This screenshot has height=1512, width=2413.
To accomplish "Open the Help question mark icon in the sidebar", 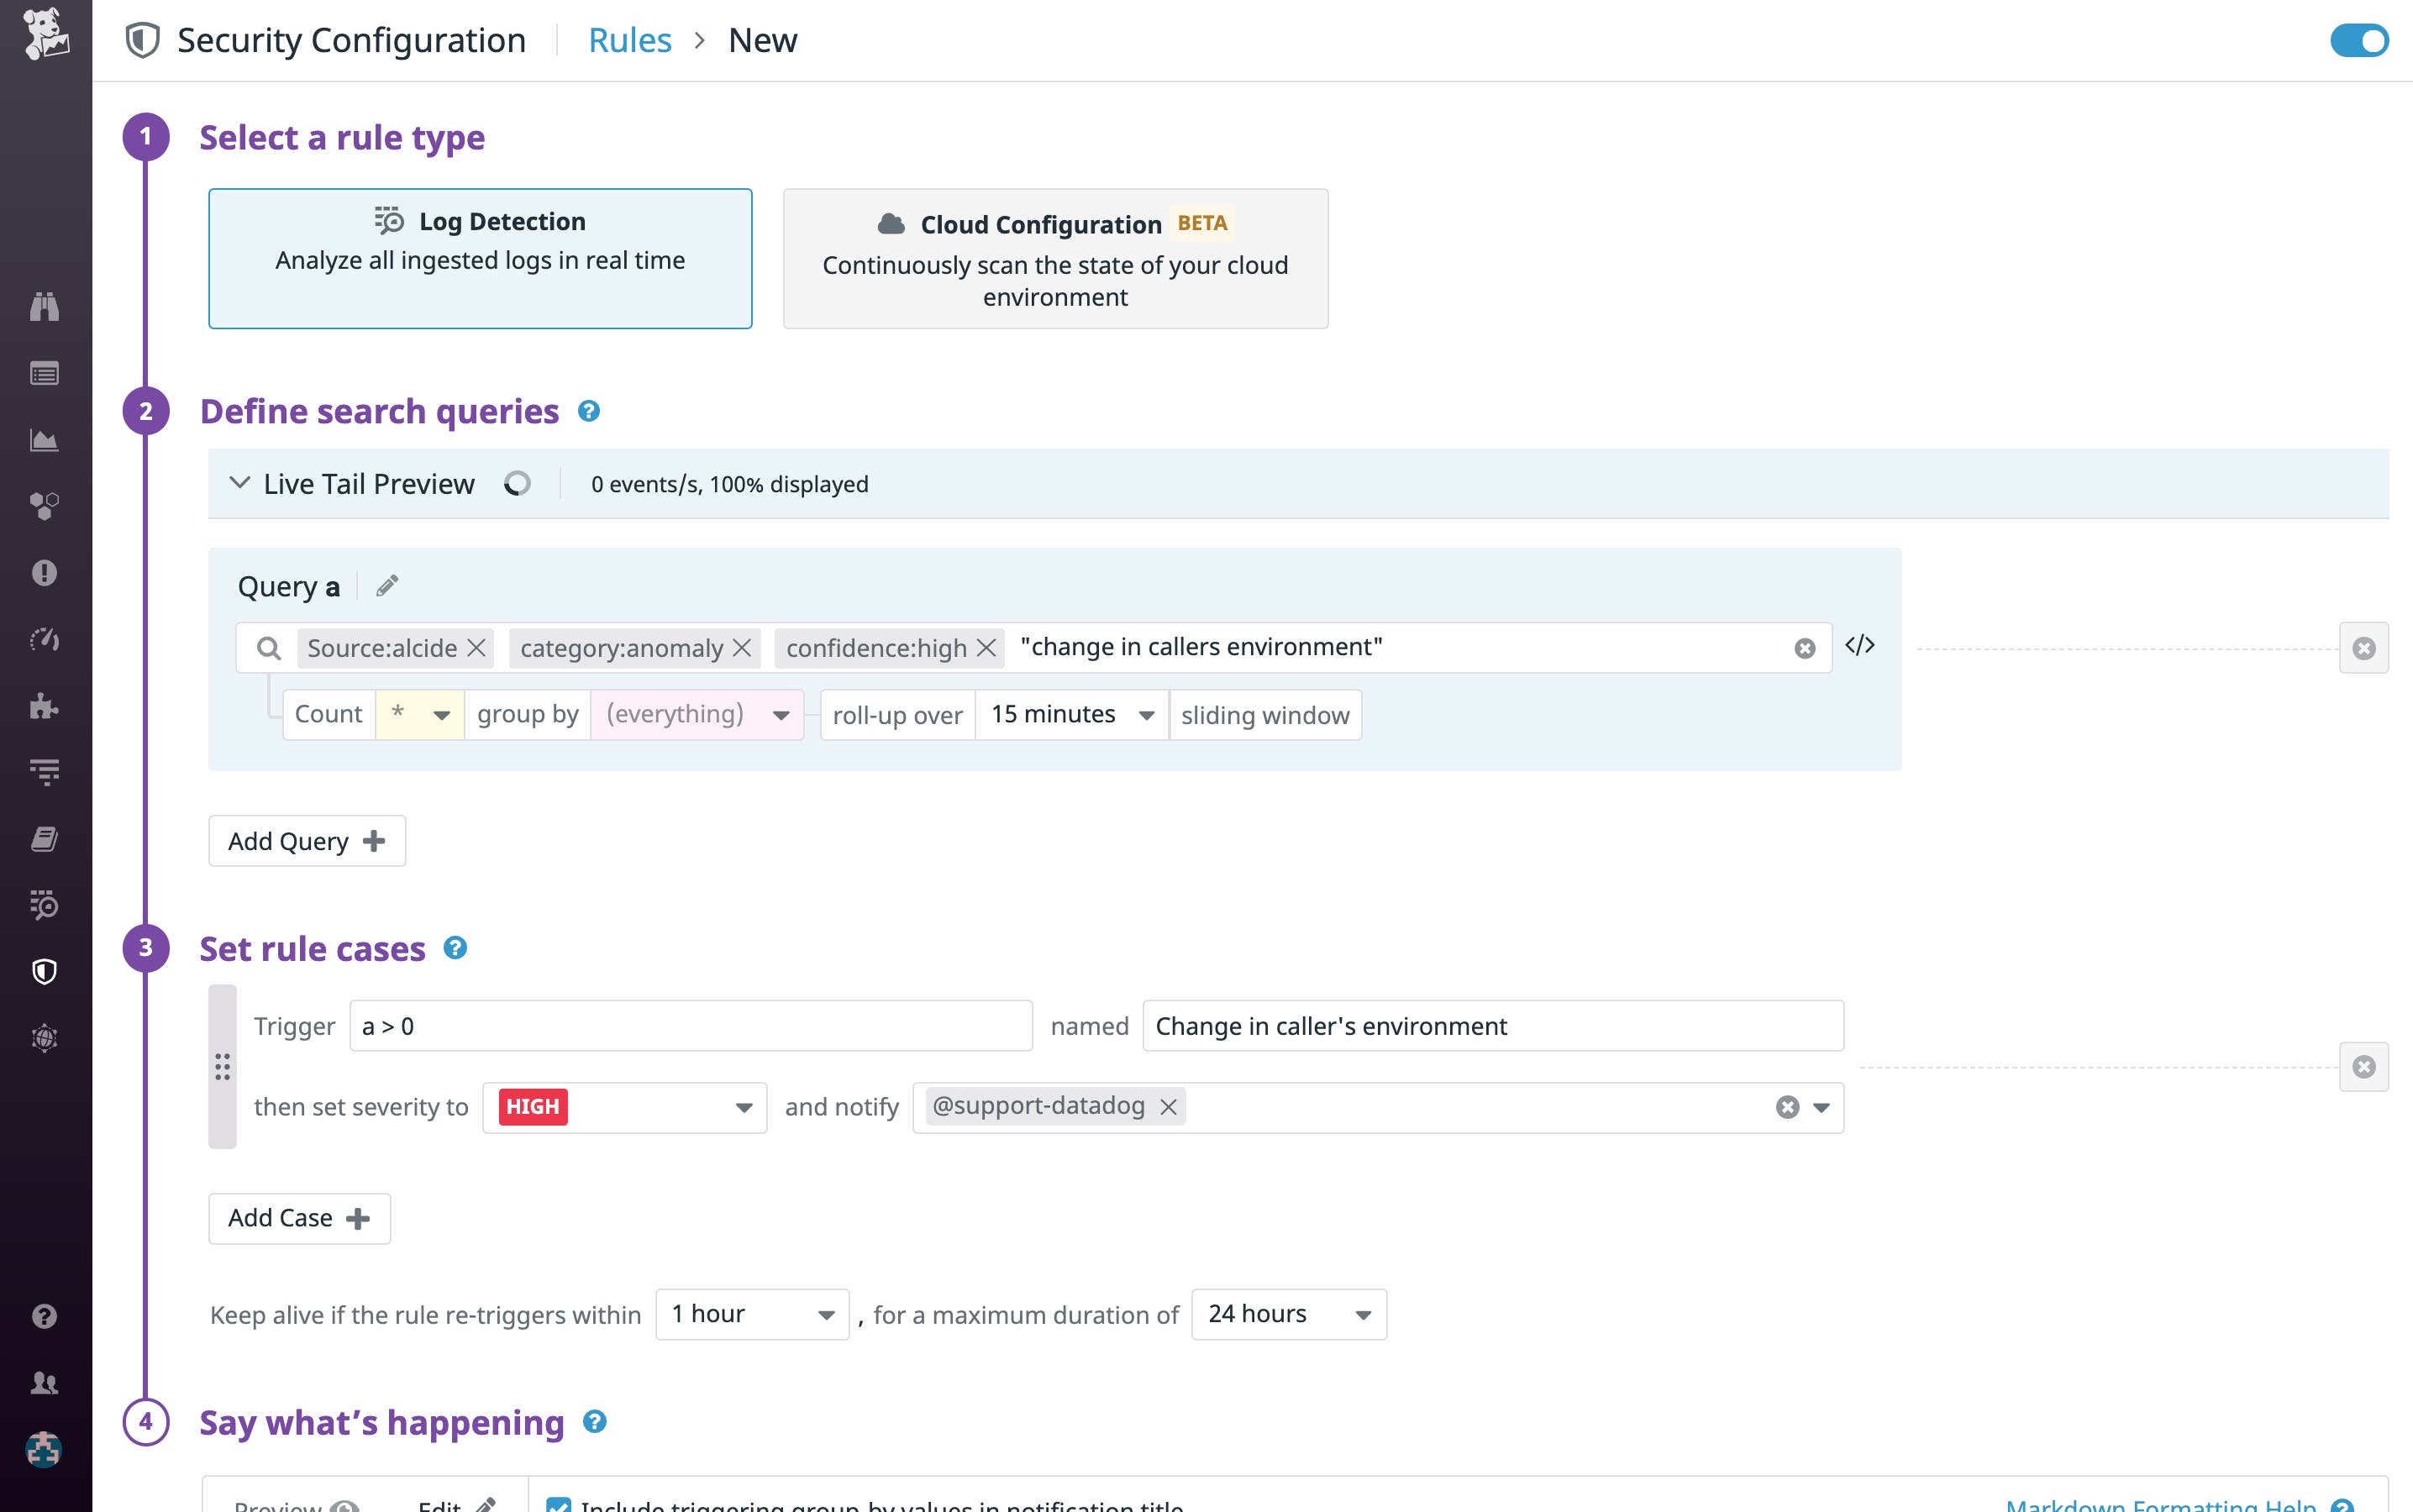I will (44, 1317).
